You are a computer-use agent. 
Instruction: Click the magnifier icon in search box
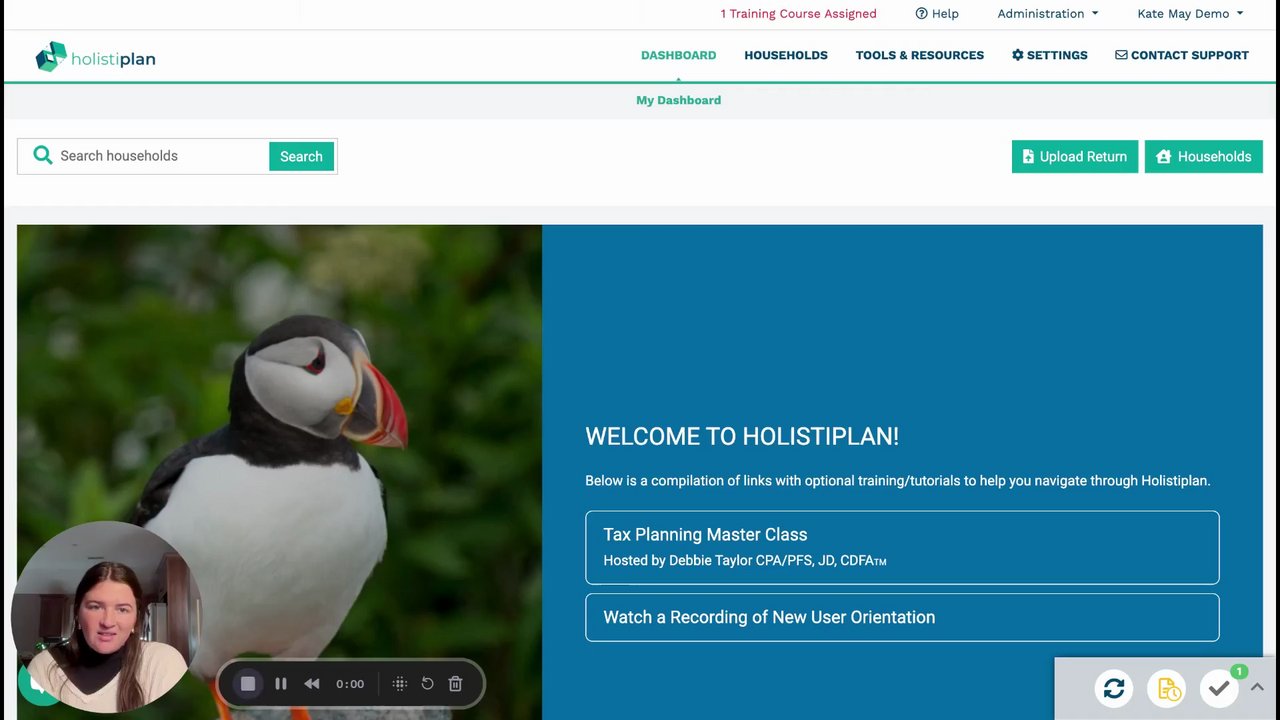point(42,155)
